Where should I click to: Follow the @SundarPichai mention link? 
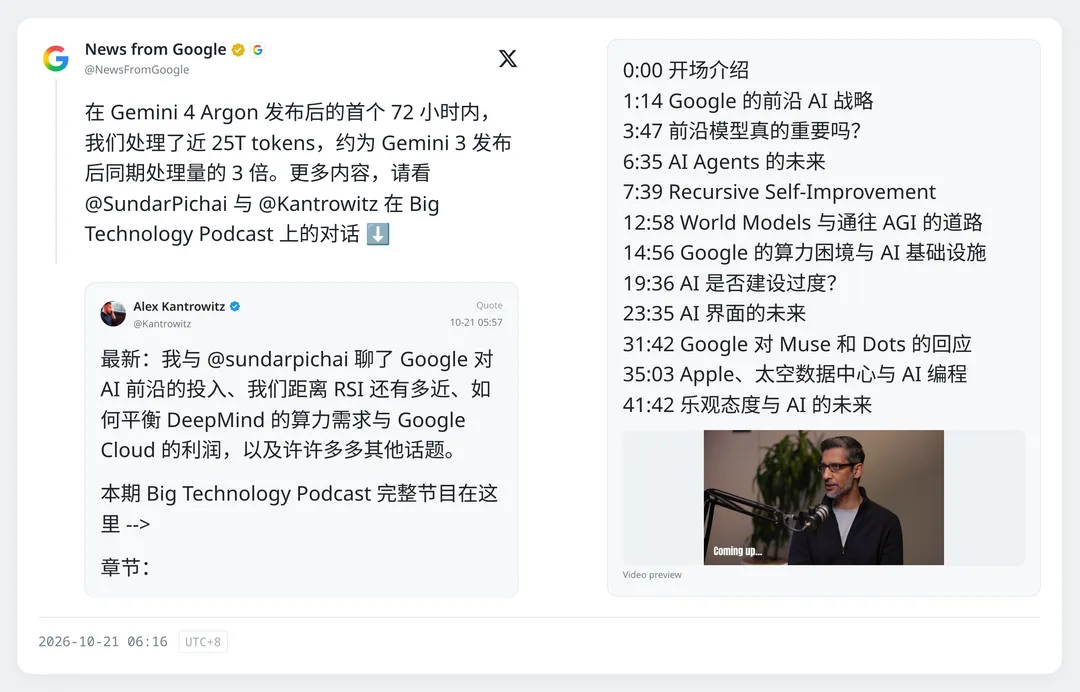click(156, 204)
